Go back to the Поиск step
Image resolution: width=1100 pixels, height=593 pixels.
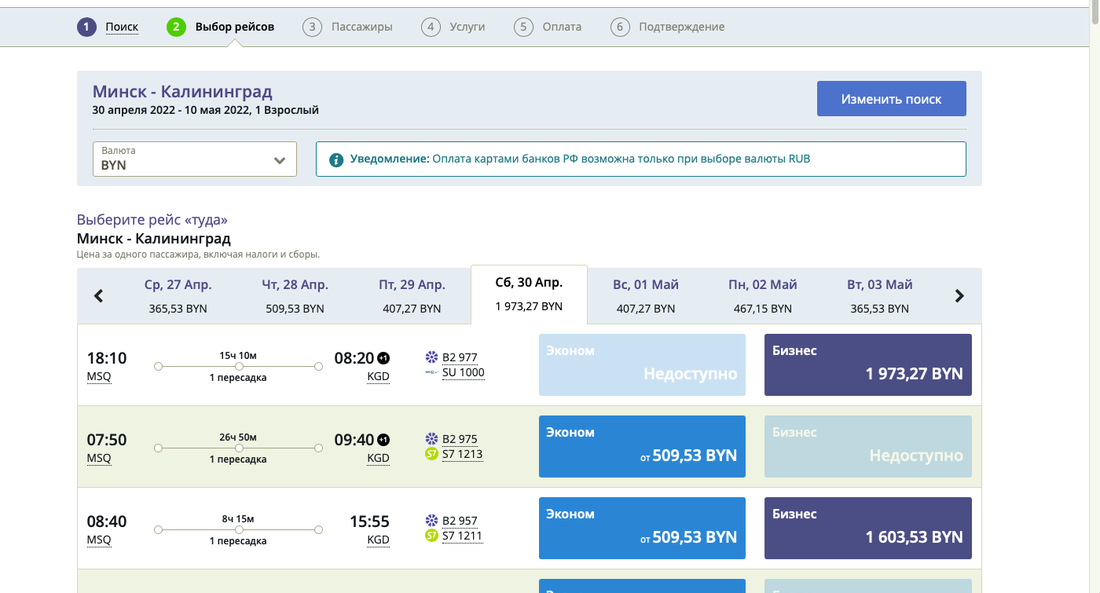tap(122, 27)
